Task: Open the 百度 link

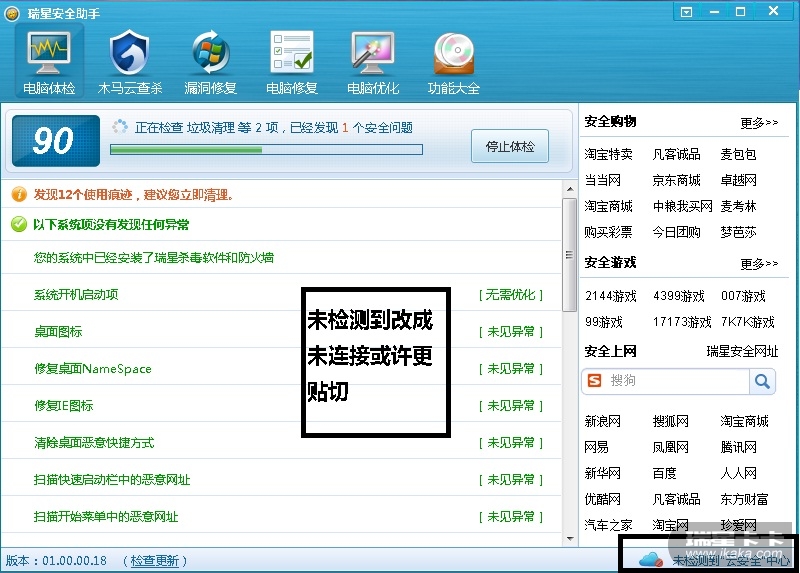Action: (x=664, y=474)
